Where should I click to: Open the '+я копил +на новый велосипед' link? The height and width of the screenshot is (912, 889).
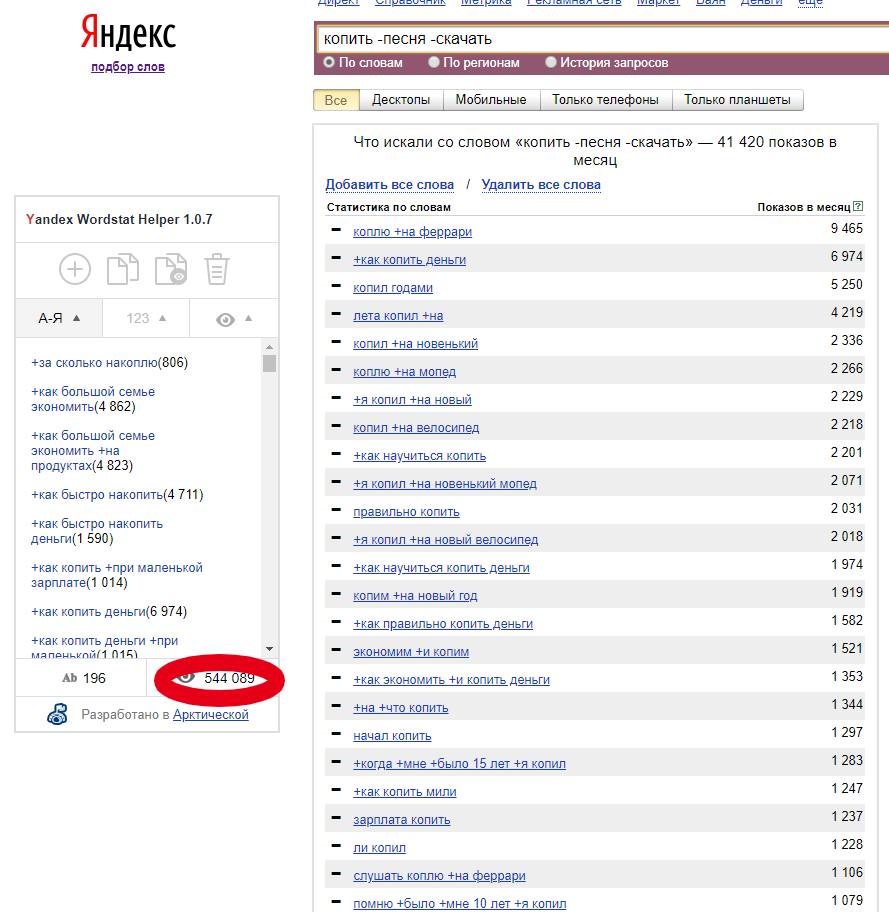tap(446, 540)
